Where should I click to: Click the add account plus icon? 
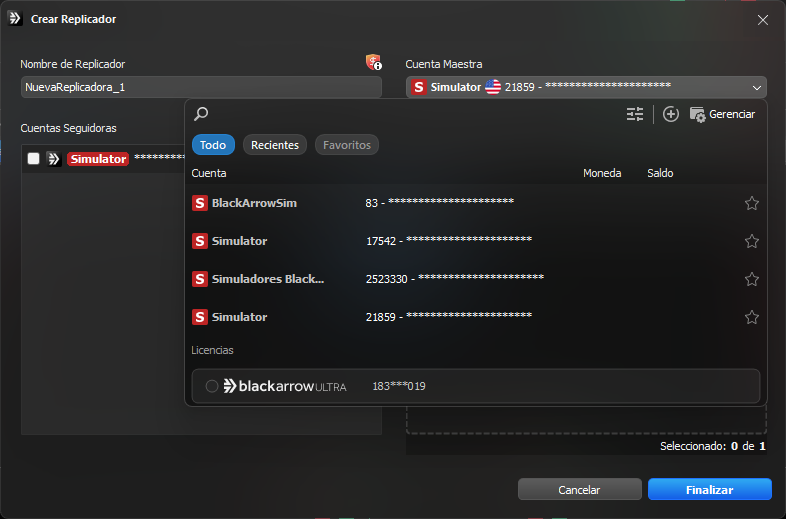click(x=671, y=114)
